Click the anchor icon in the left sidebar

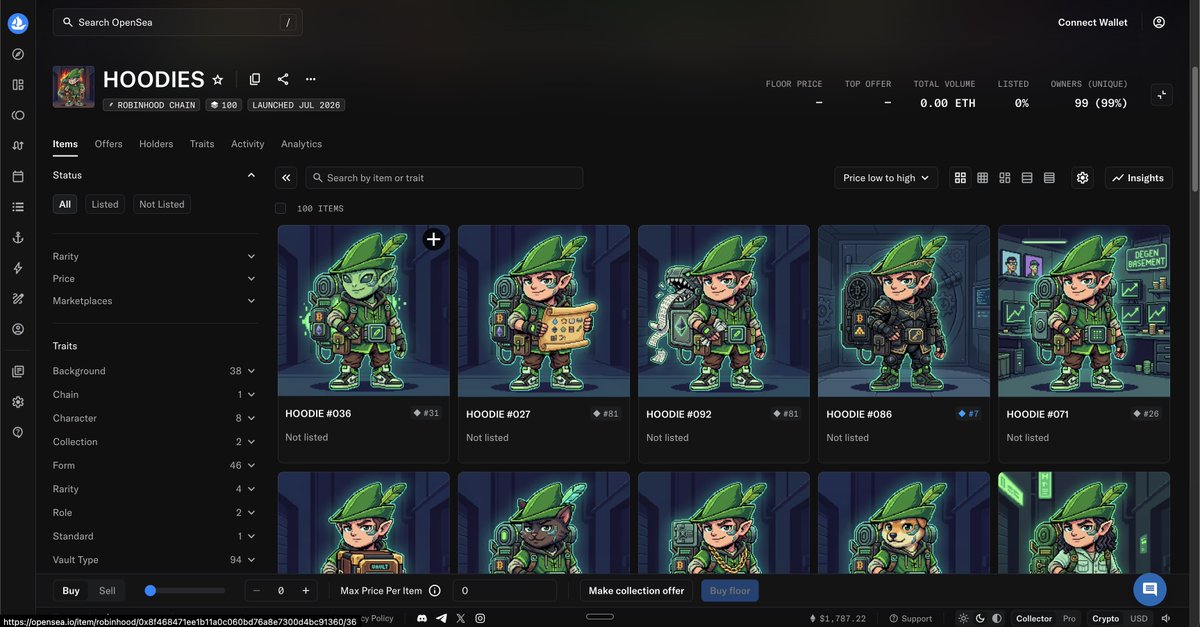click(18, 238)
